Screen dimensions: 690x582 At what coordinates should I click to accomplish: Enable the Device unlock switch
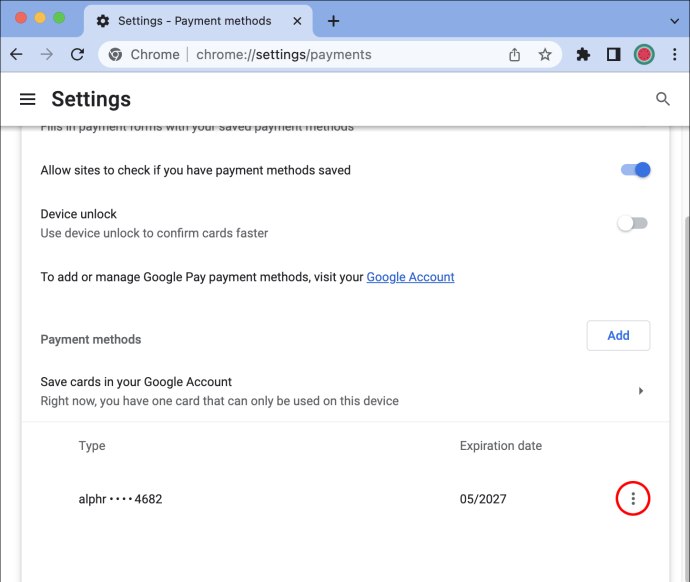(632, 223)
